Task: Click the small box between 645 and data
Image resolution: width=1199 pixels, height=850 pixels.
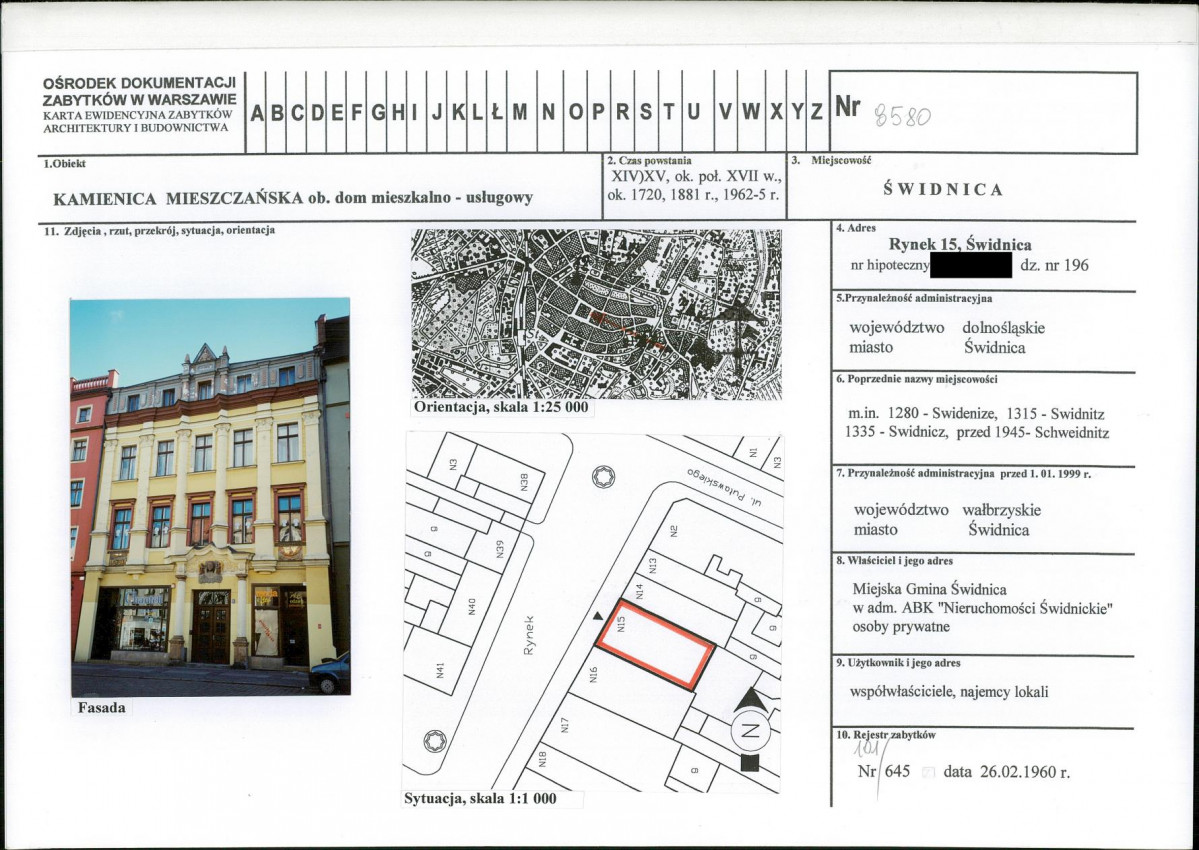Action: pyautogui.click(x=928, y=772)
